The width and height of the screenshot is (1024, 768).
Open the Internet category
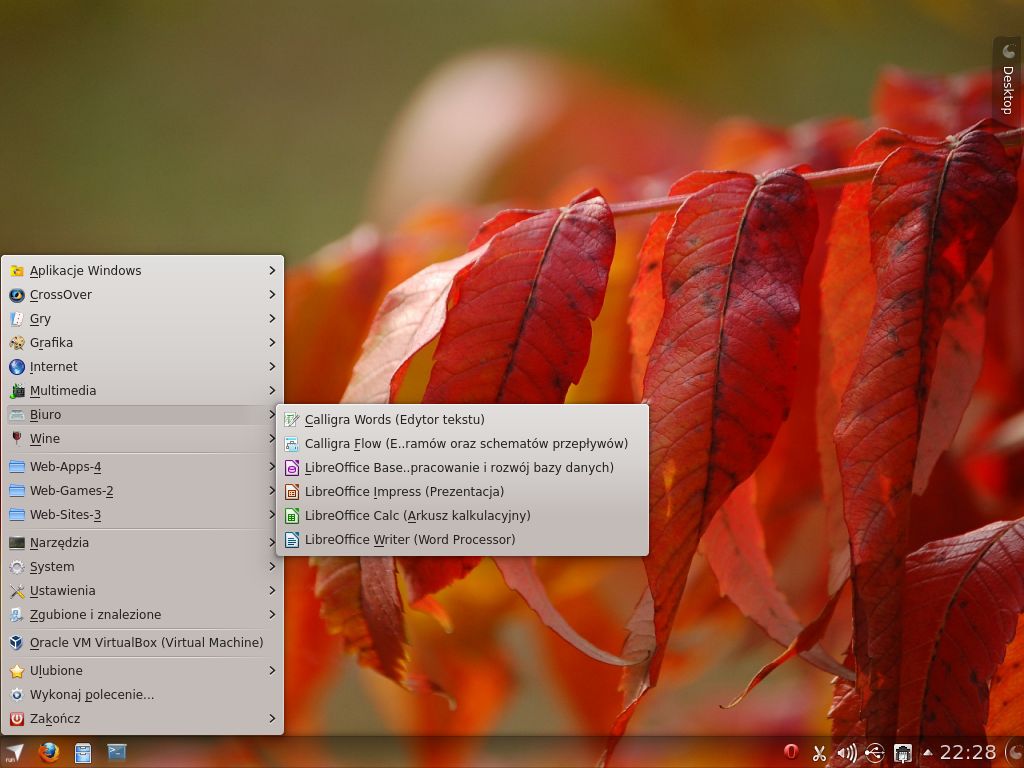[142, 367]
